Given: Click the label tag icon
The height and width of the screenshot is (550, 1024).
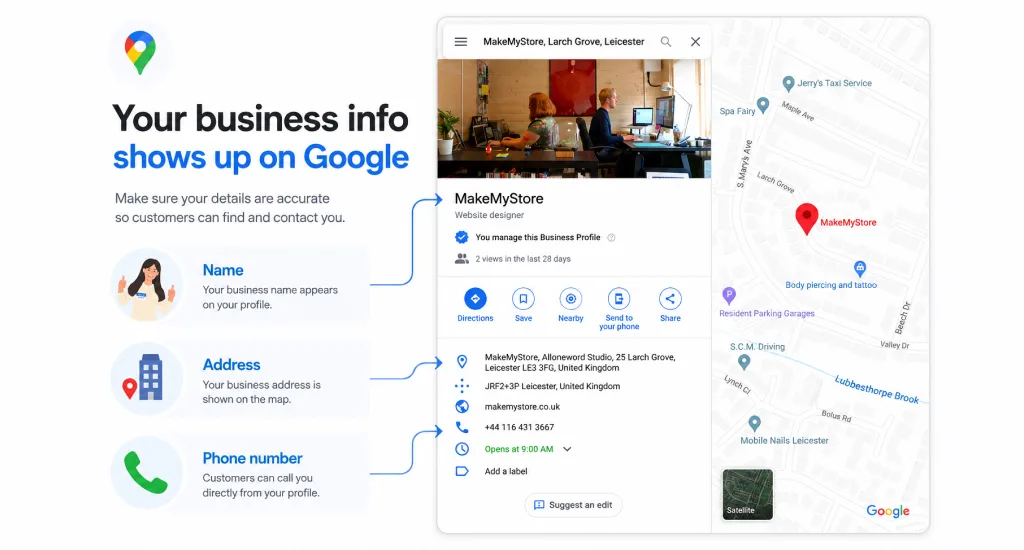Looking at the screenshot, I should coord(462,471).
